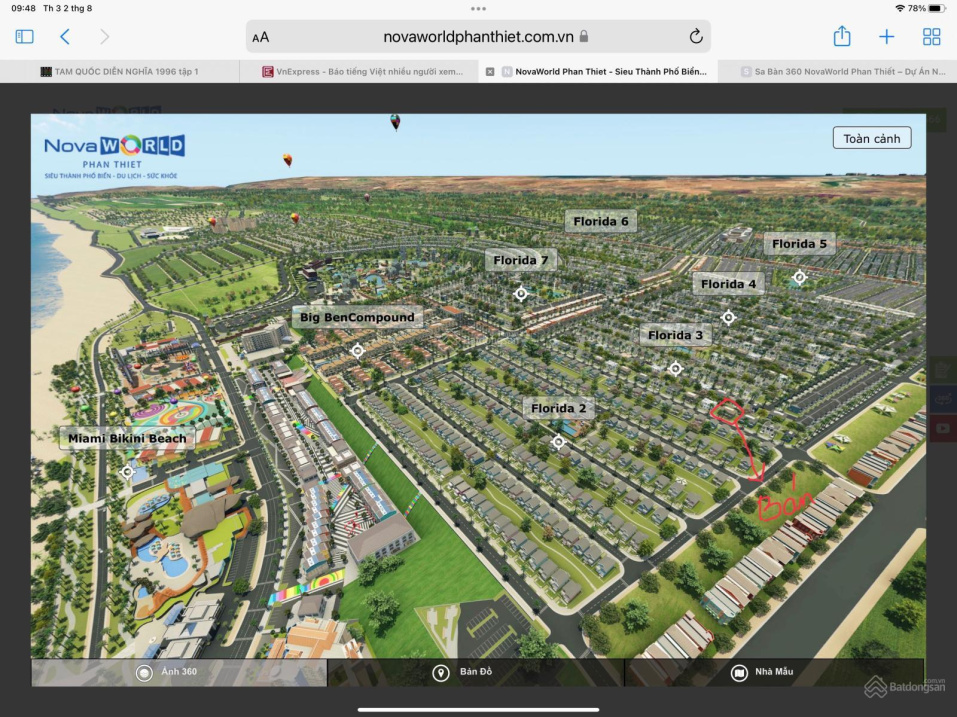
Task: Click the Toàn cảnh button
Action: pyautogui.click(x=872, y=138)
